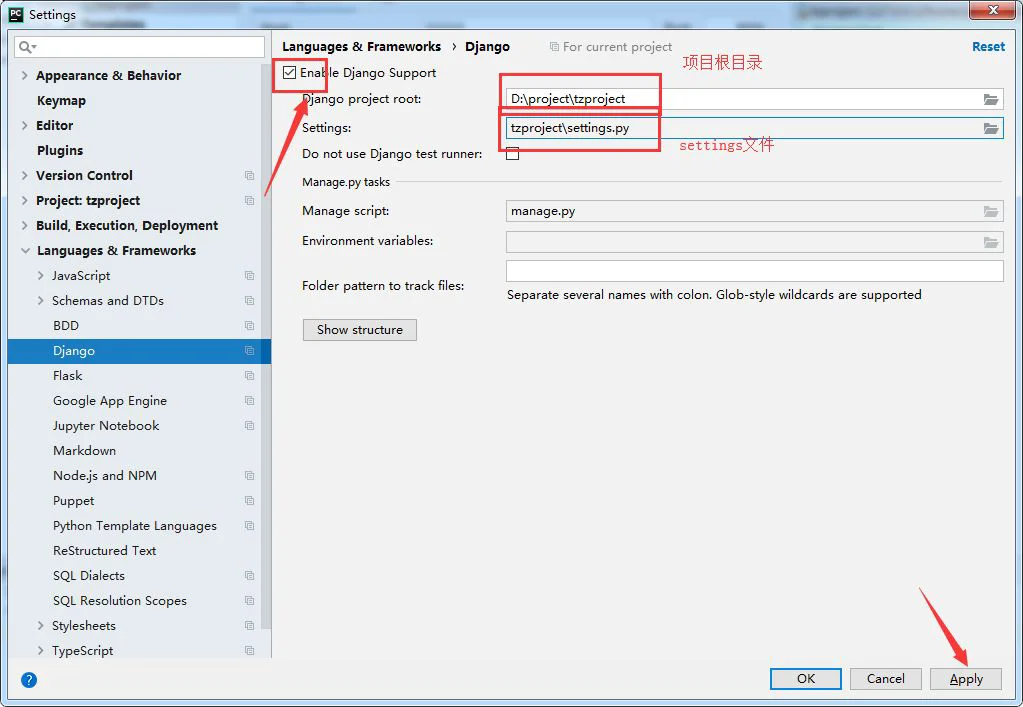Viewport: 1023px width, 707px height.
Task: Open Python Template Languages settings
Action: coord(134,526)
